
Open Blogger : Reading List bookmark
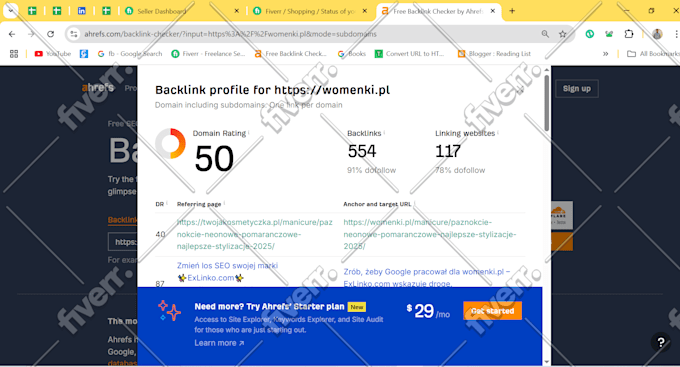[x=494, y=54]
